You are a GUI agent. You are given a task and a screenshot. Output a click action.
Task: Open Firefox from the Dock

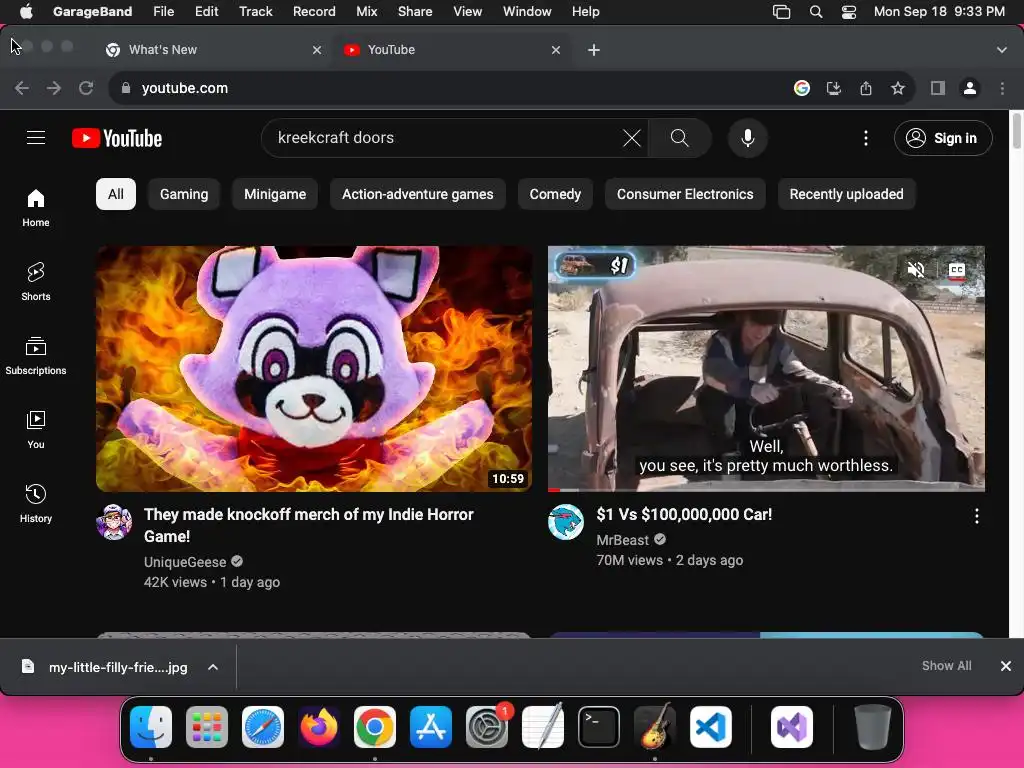319,727
